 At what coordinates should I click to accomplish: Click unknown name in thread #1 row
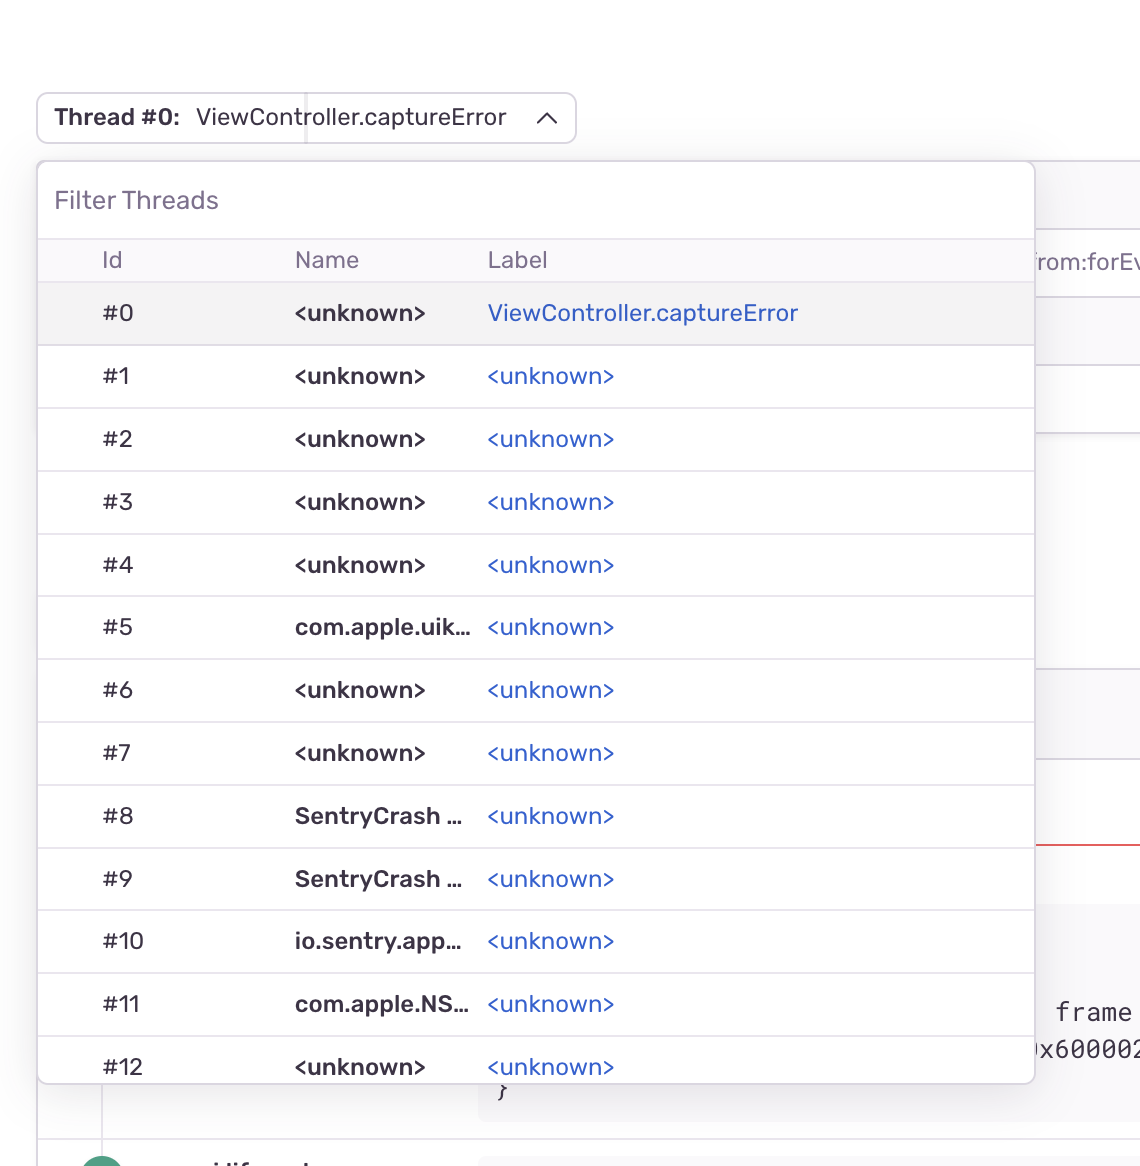pos(360,376)
